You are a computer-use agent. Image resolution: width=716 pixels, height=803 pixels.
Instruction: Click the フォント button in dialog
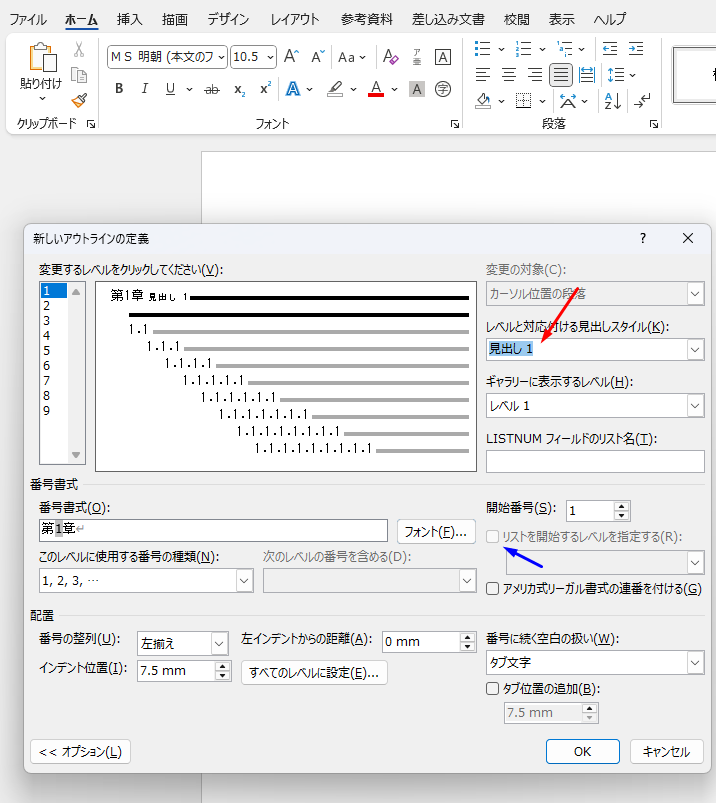point(435,531)
